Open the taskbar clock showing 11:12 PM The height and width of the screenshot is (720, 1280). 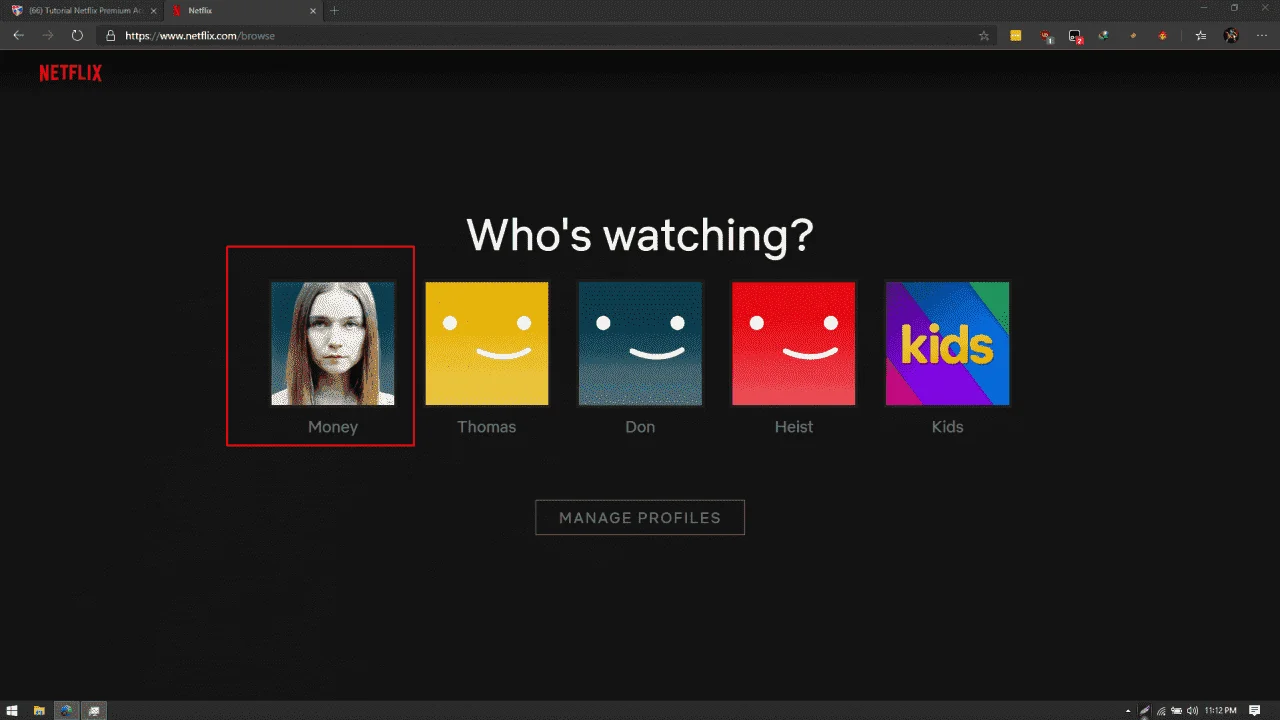point(1223,711)
